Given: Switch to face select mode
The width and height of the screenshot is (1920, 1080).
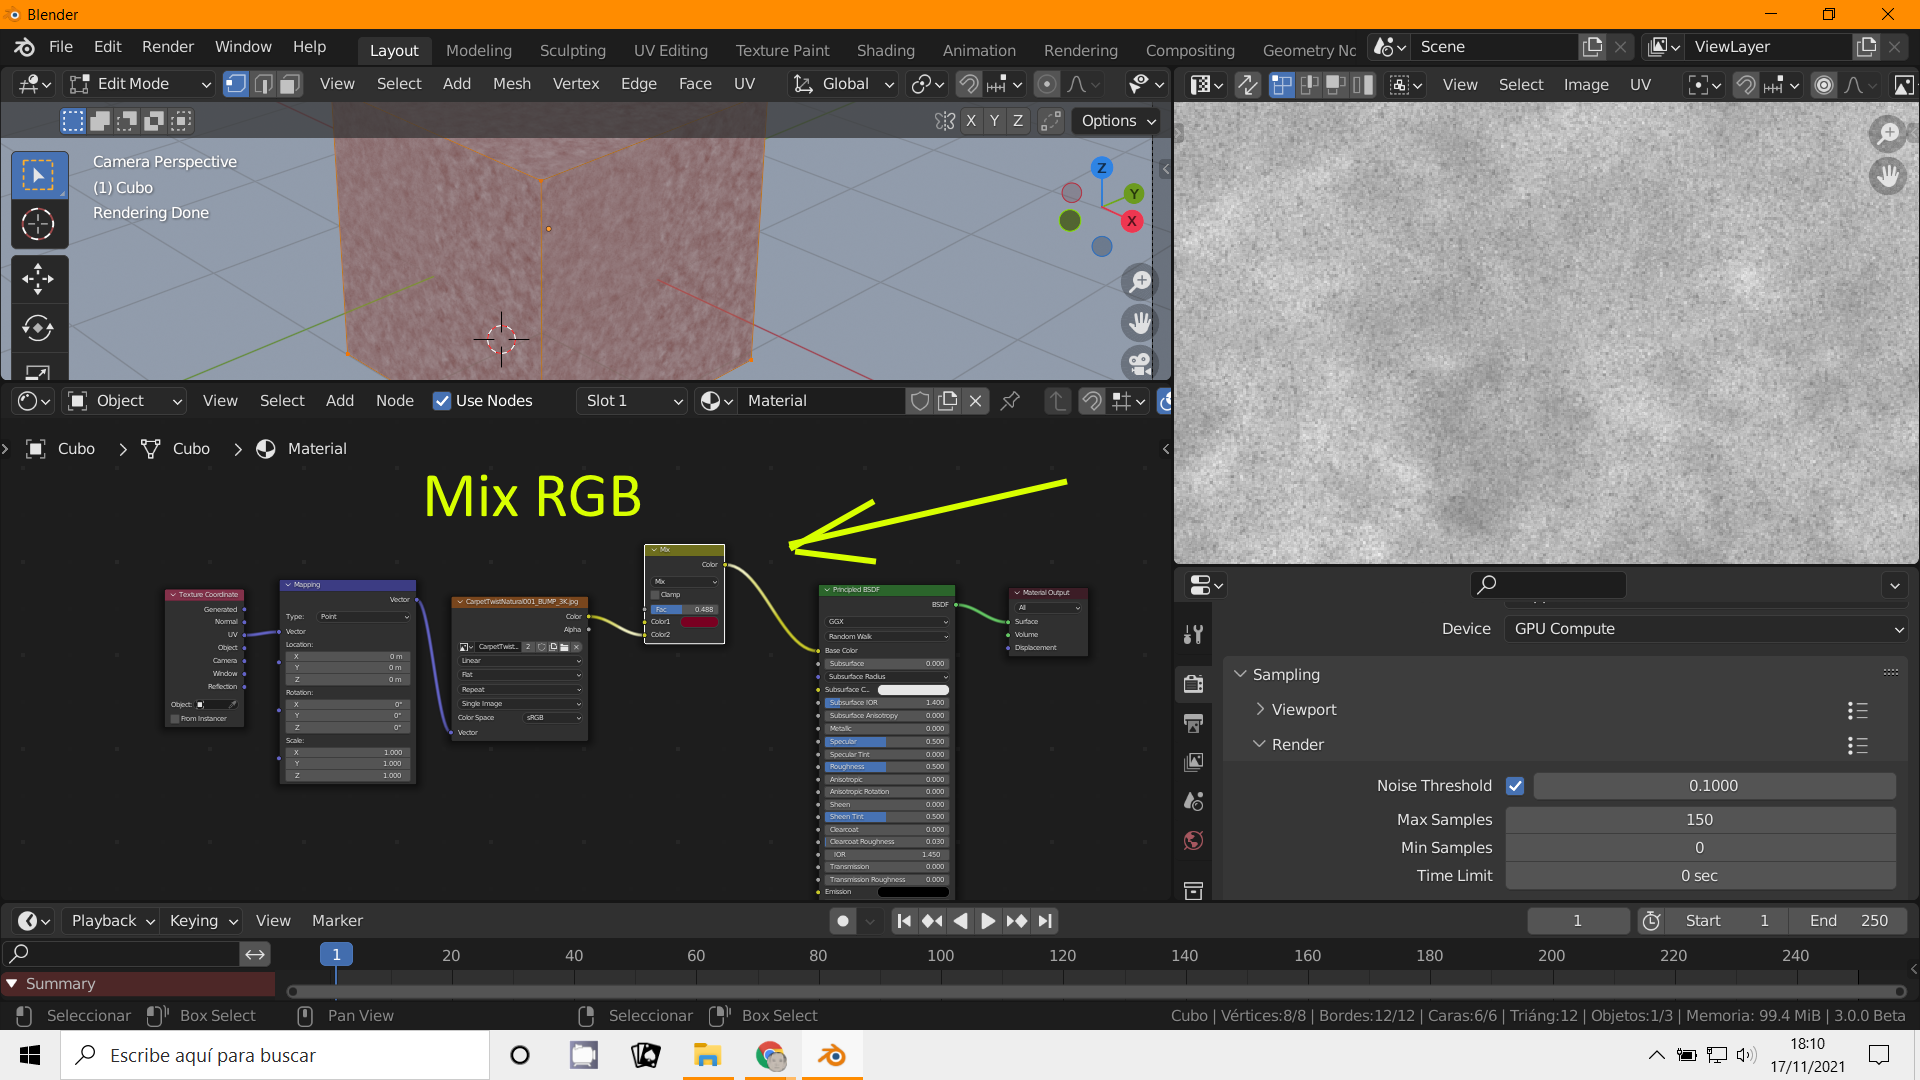Looking at the screenshot, I should pos(290,84).
